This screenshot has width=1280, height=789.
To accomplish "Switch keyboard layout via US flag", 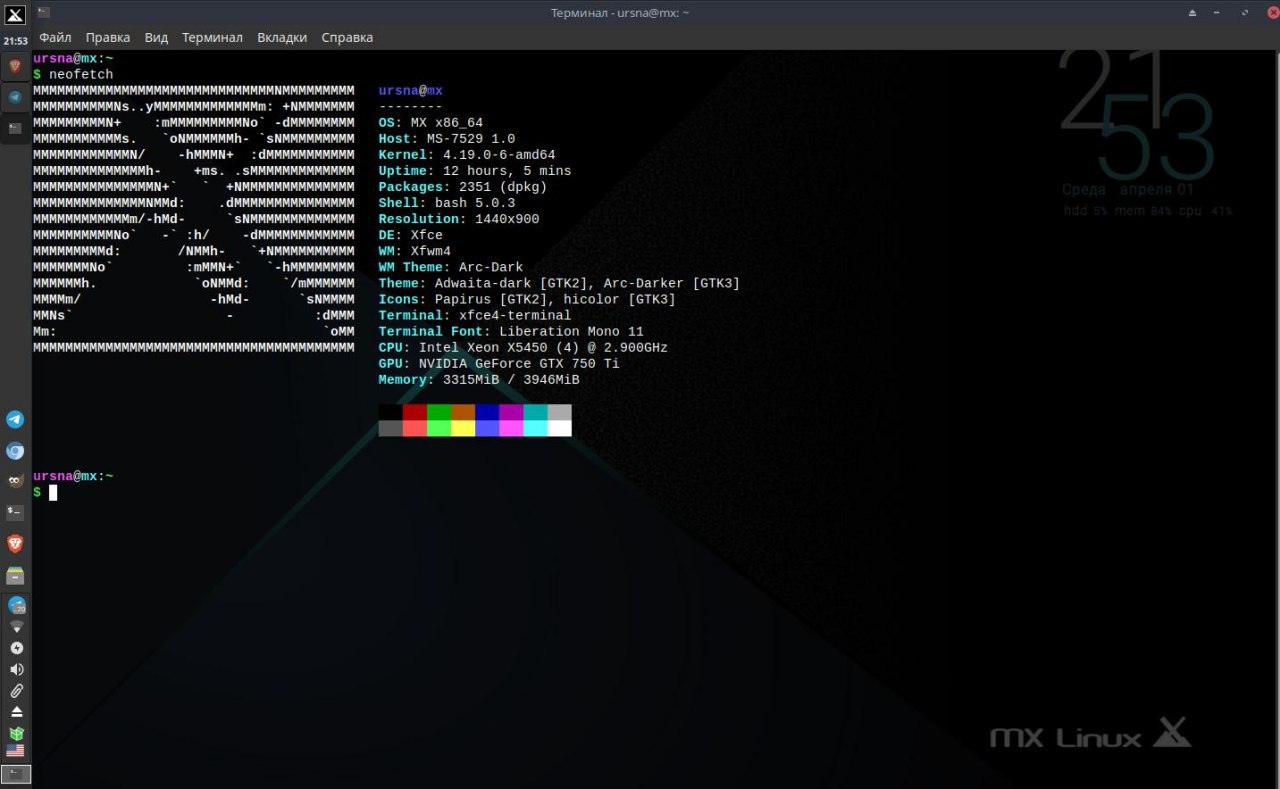I will (x=16, y=750).
